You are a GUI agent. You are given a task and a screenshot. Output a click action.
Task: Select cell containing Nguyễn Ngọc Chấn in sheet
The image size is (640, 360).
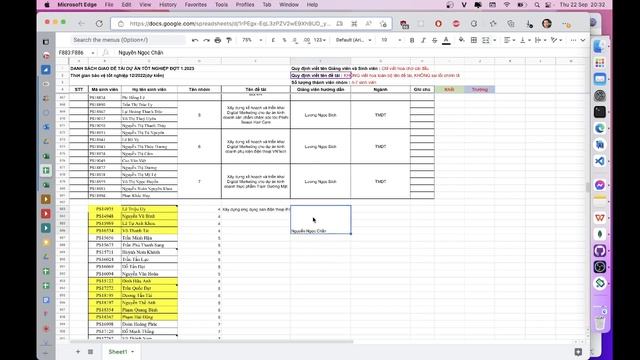[320, 220]
